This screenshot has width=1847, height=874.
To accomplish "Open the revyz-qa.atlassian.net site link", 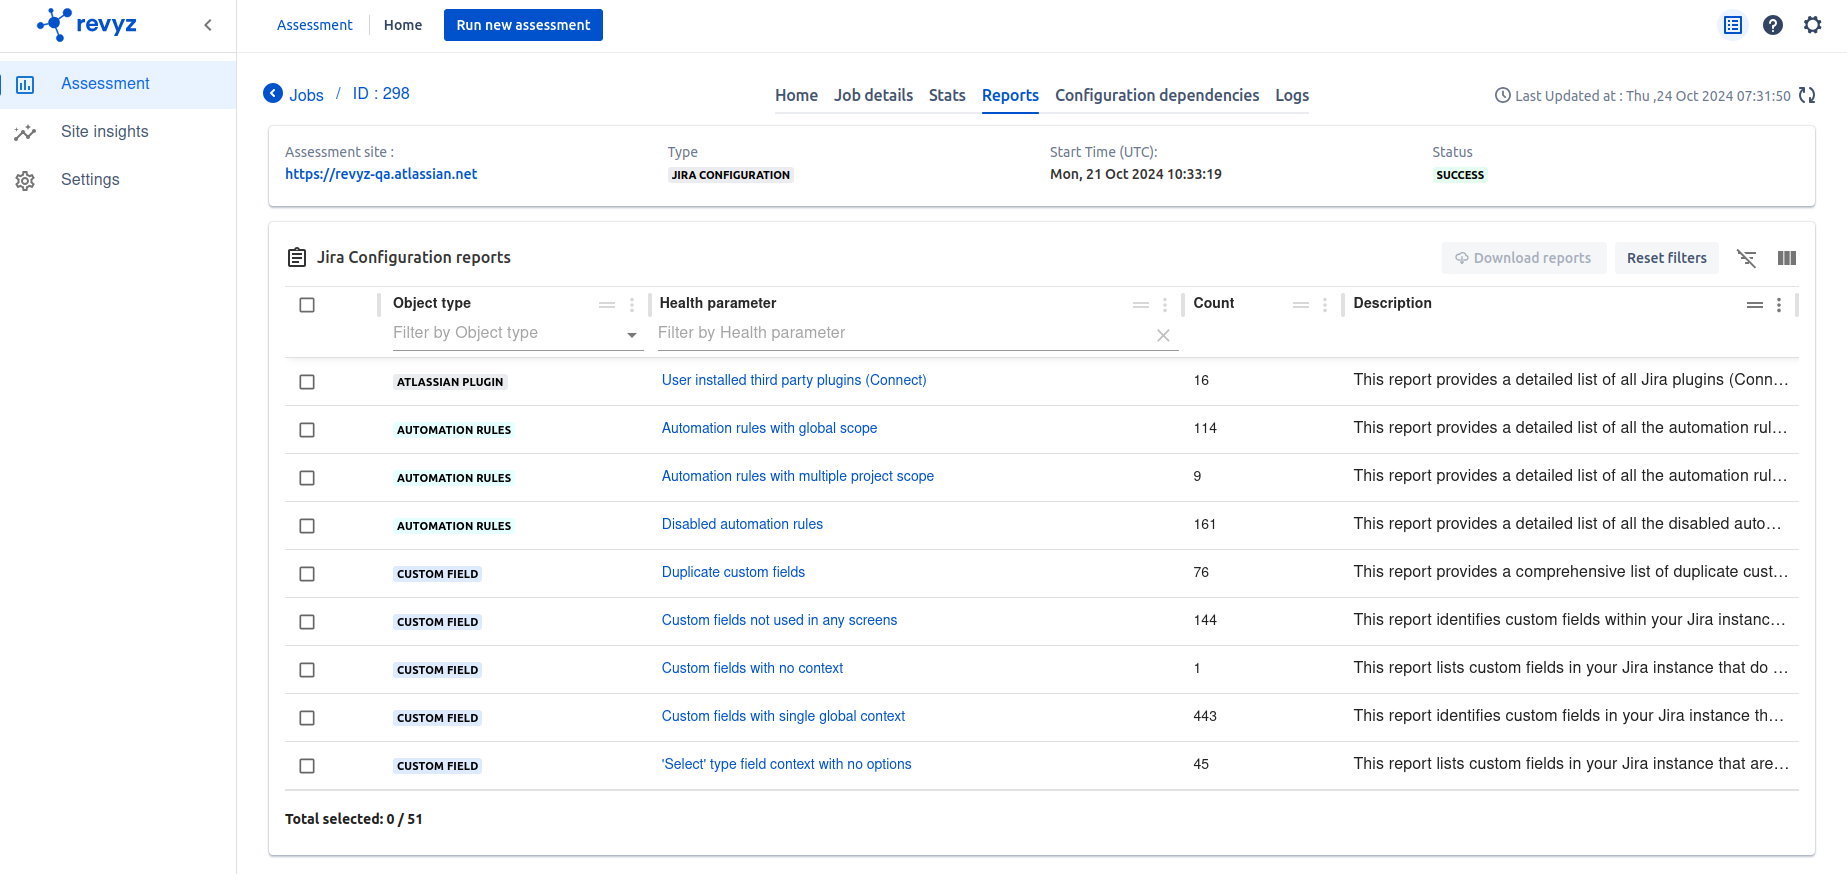I will pos(381,174).
